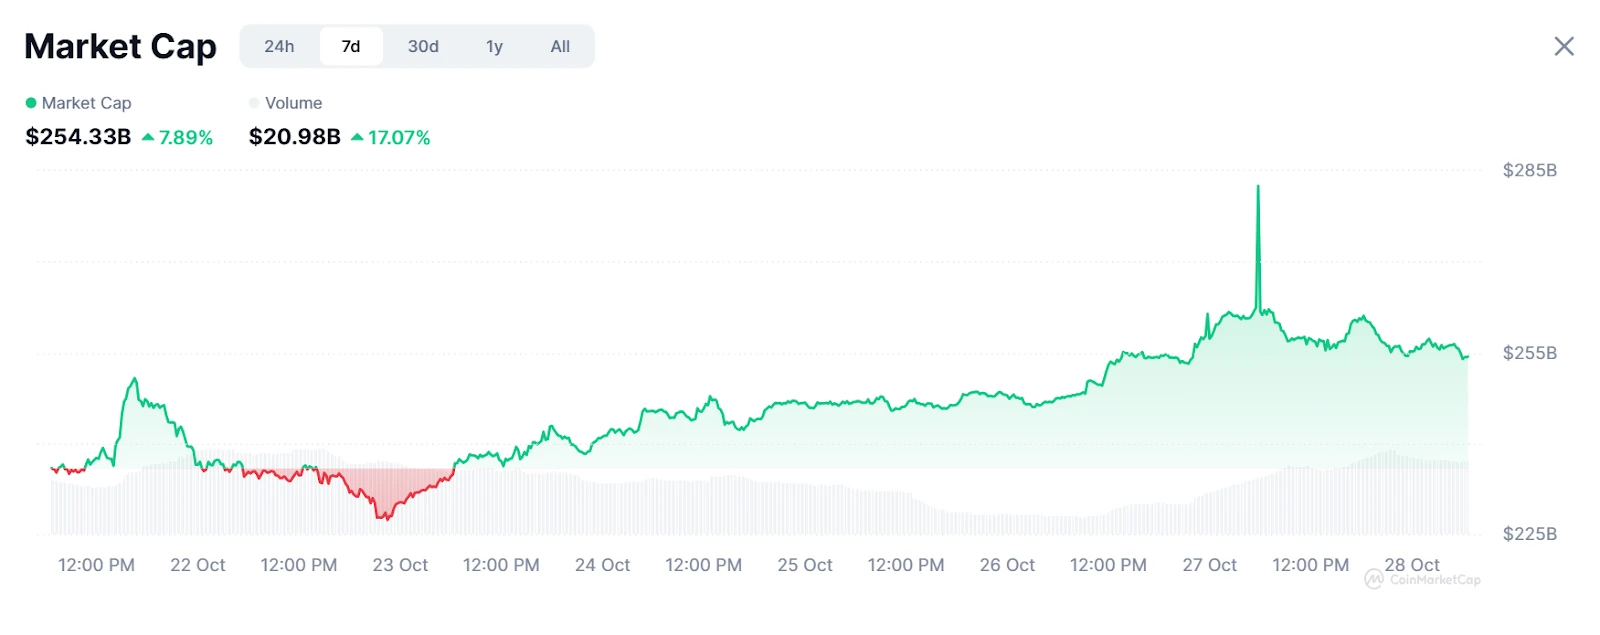Click the tall spike peak on chart
Screen dimensions: 1600x635
(1258, 188)
